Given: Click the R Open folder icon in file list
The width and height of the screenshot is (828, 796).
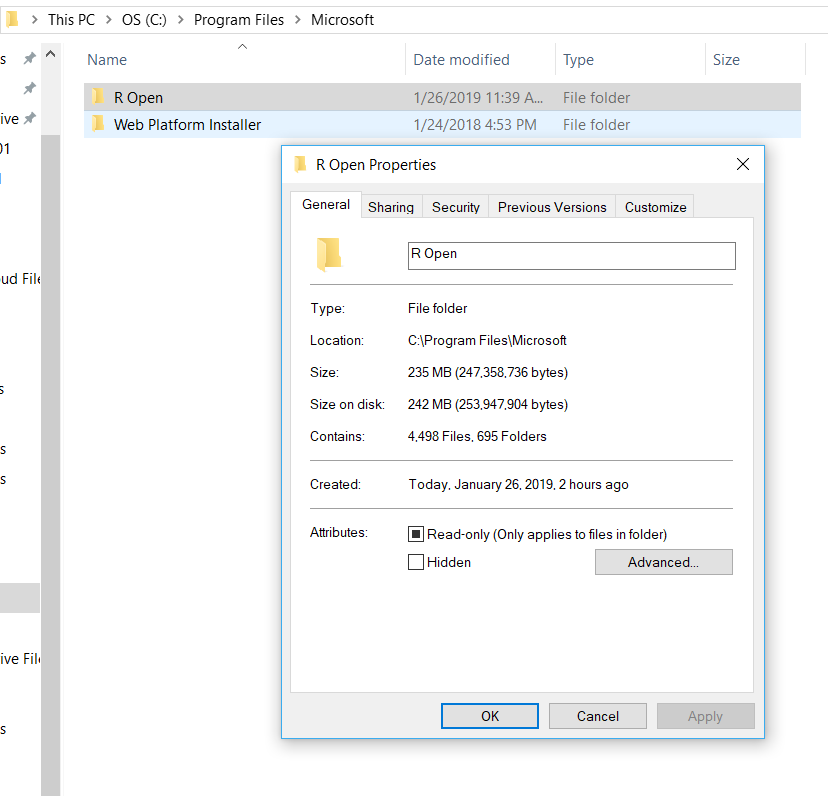Looking at the screenshot, I should click(98, 97).
